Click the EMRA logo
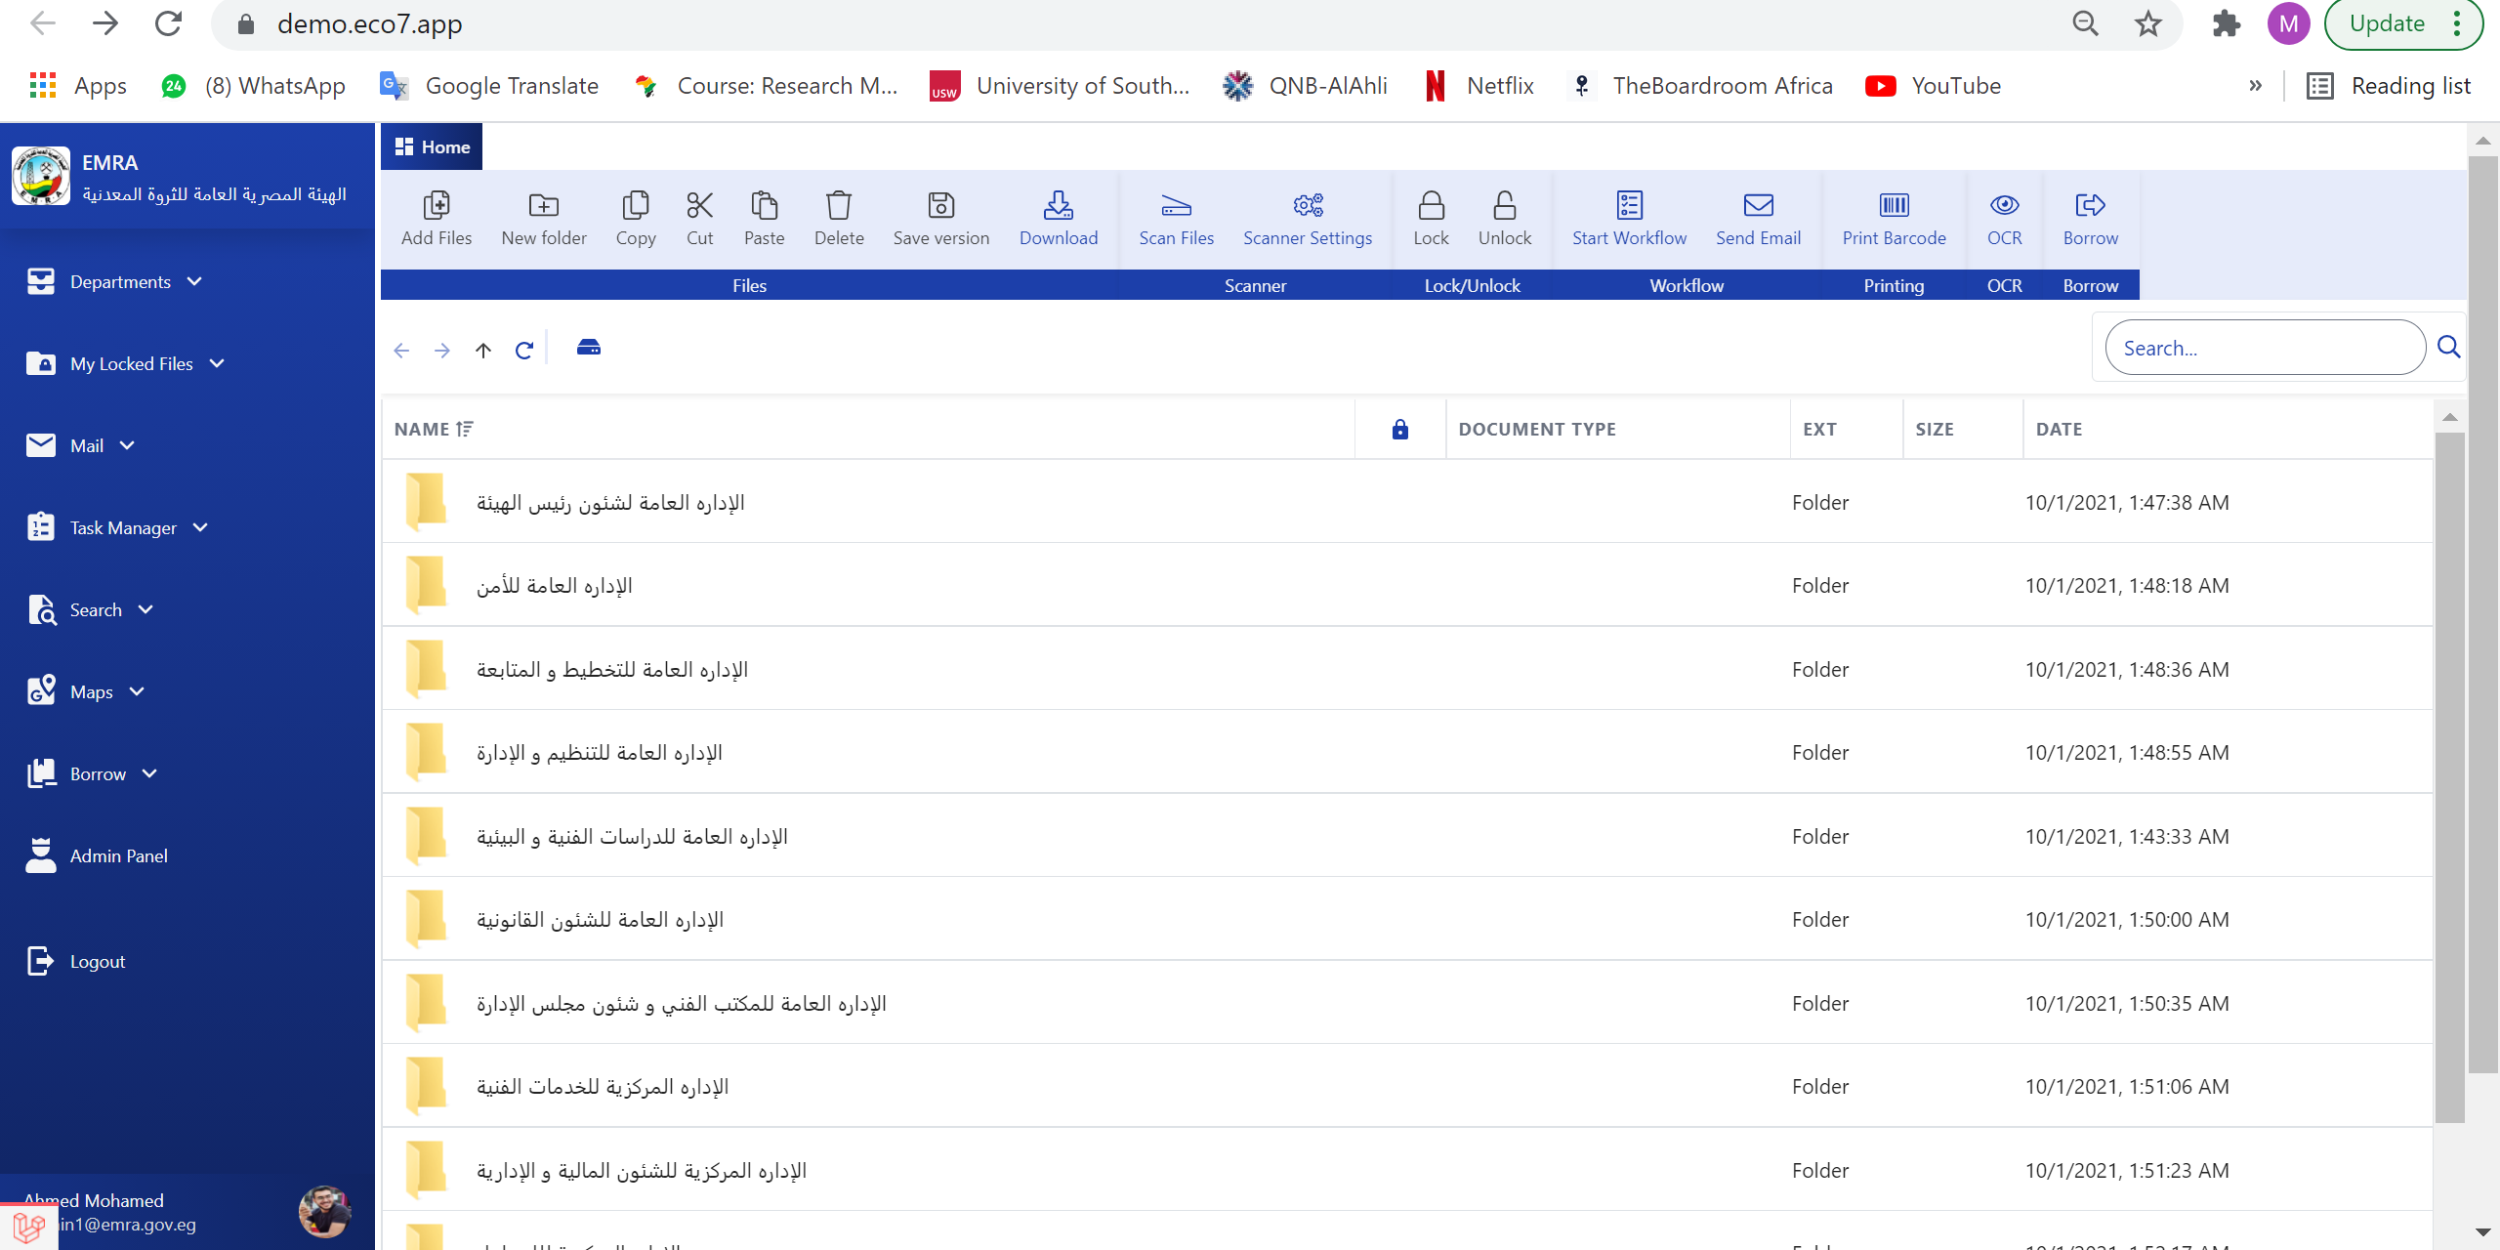 coord(41,176)
